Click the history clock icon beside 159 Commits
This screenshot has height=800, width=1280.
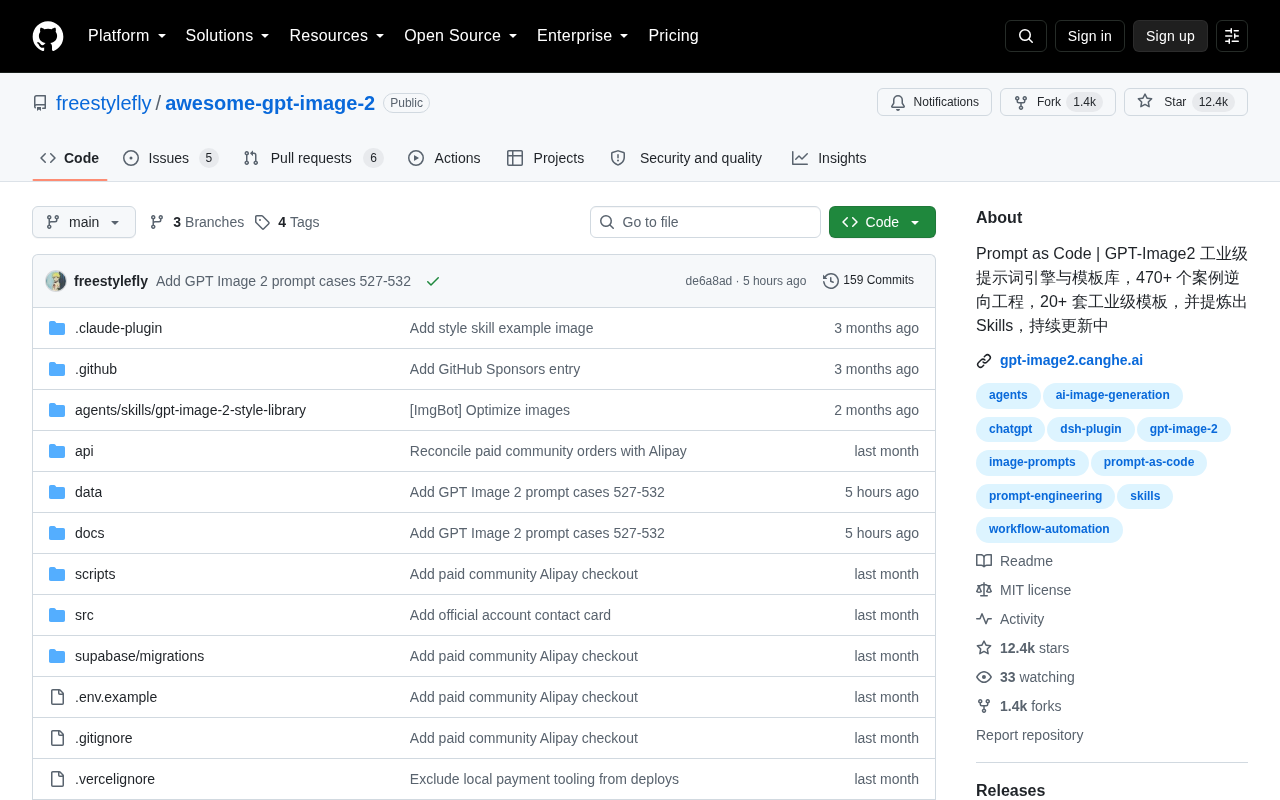point(831,281)
